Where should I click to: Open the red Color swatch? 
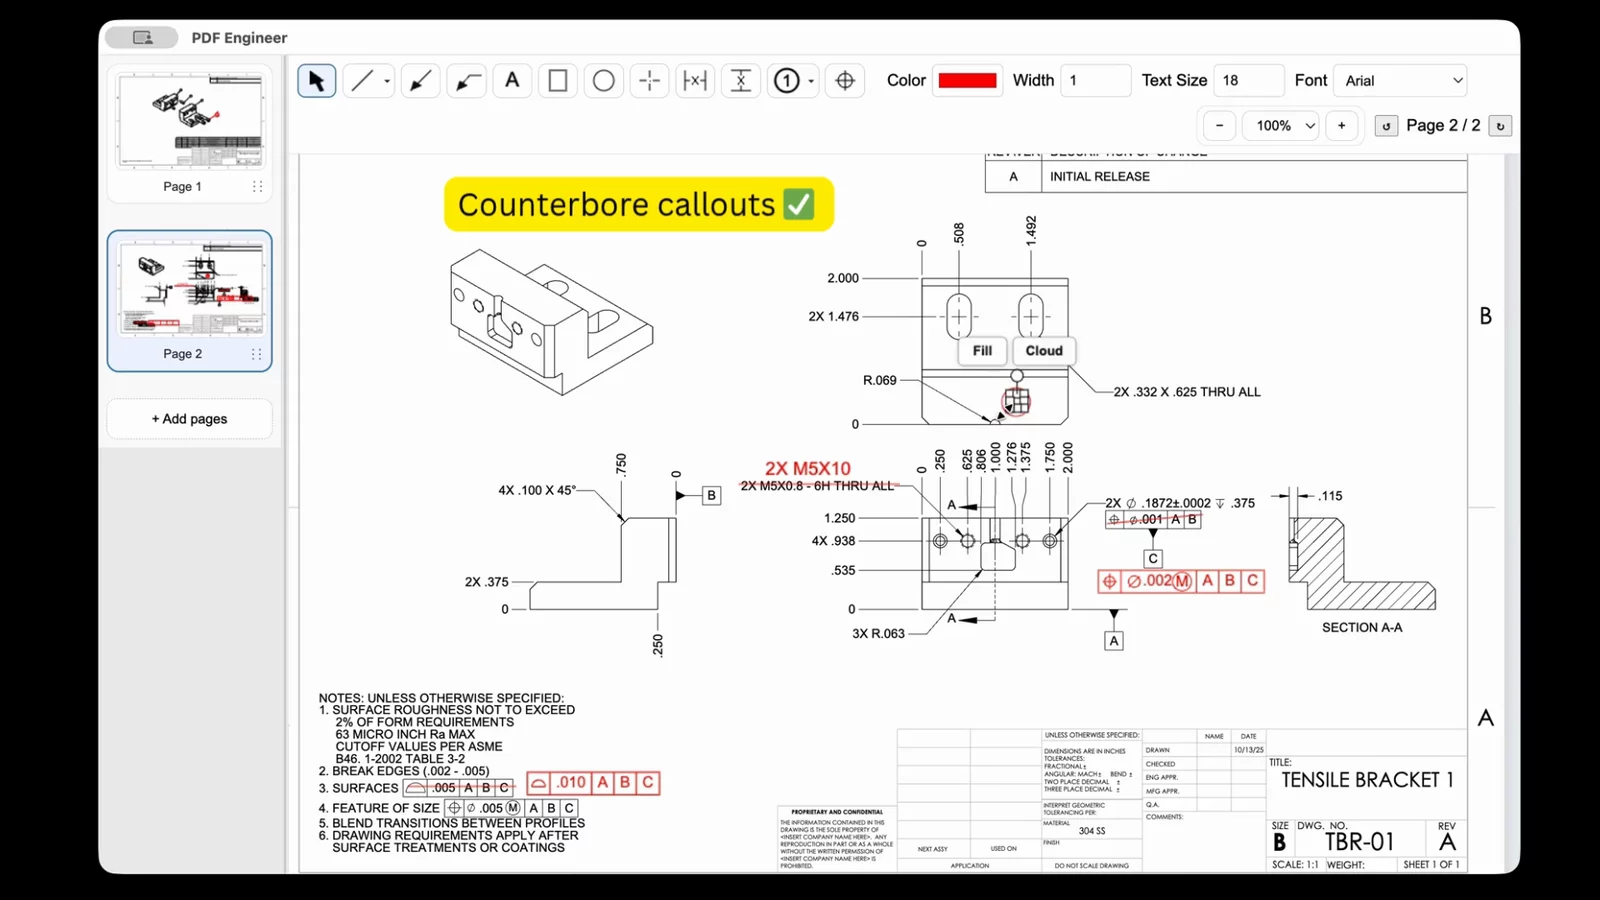pos(967,80)
